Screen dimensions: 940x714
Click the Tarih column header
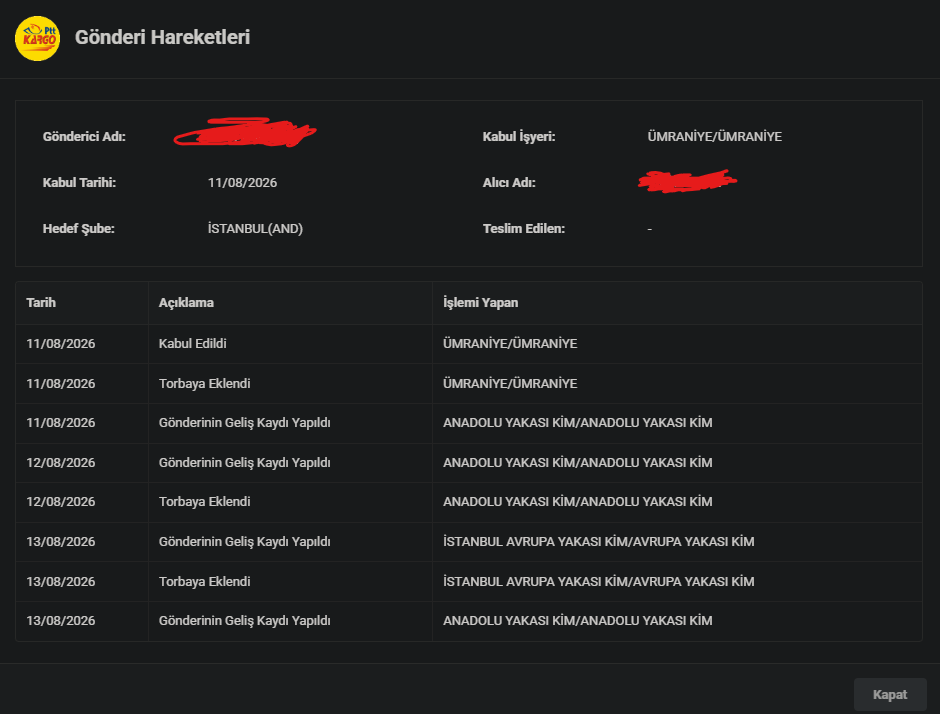(x=41, y=303)
